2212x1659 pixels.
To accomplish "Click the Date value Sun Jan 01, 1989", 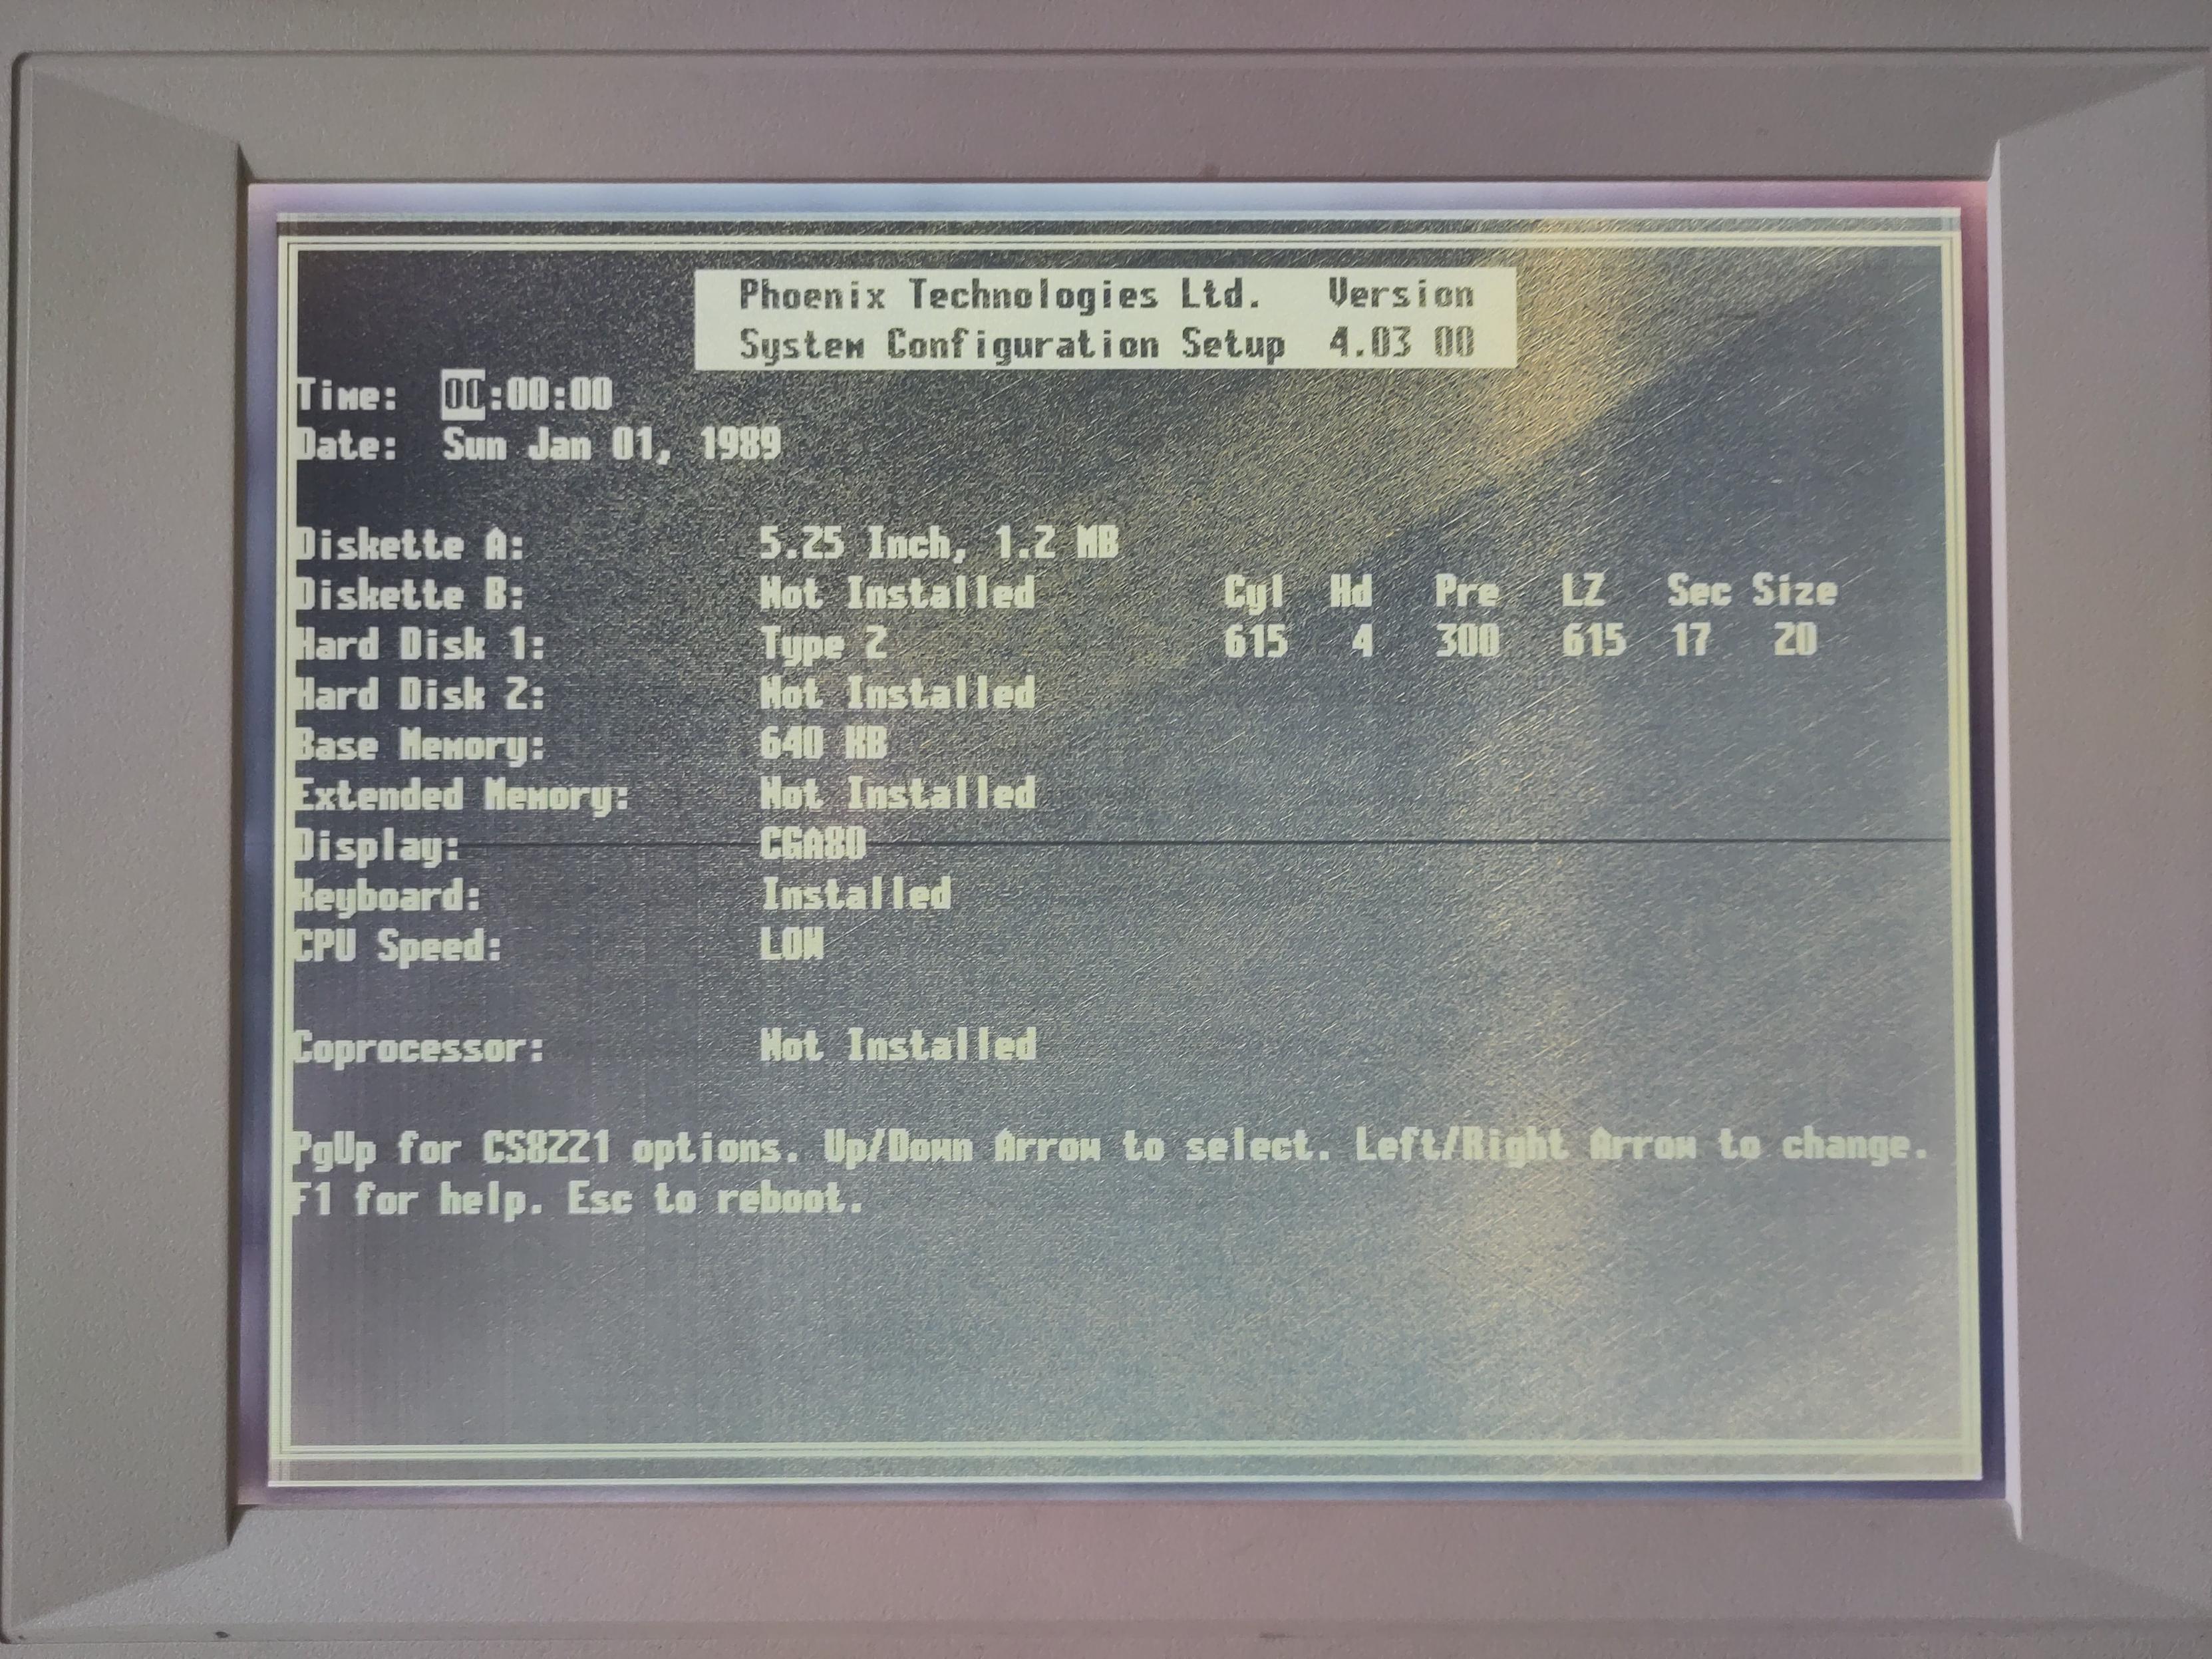I will 611,444.
